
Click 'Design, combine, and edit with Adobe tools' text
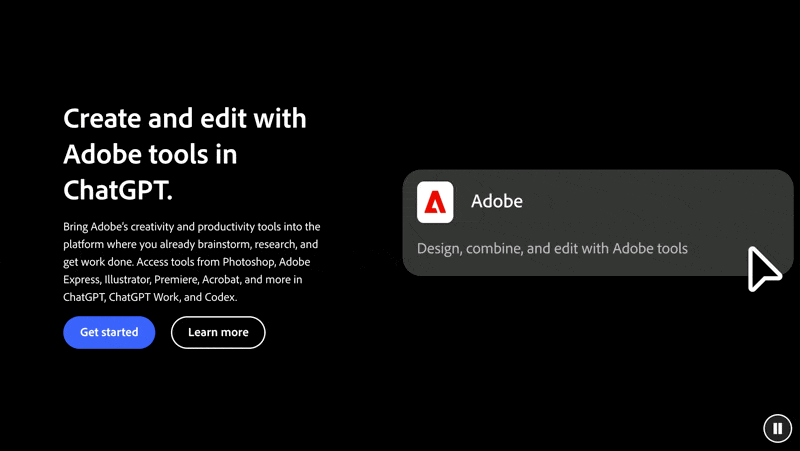click(552, 248)
